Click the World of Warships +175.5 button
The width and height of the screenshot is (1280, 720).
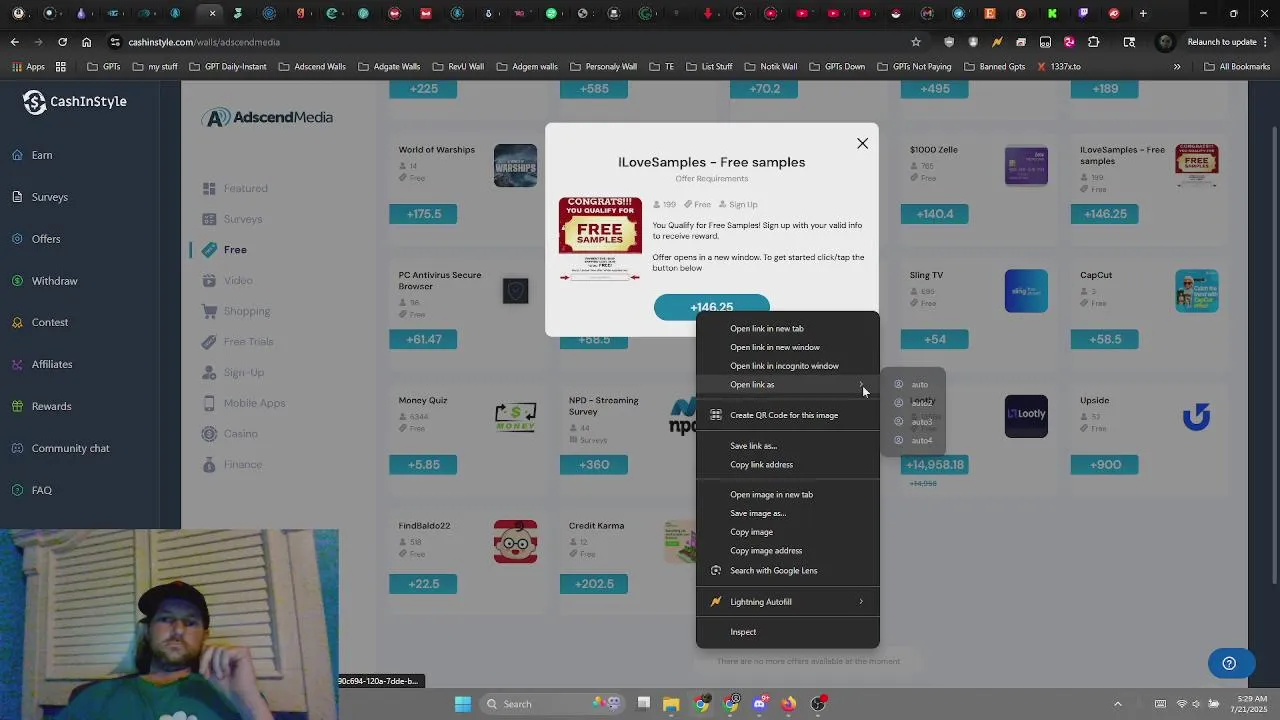pos(424,214)
